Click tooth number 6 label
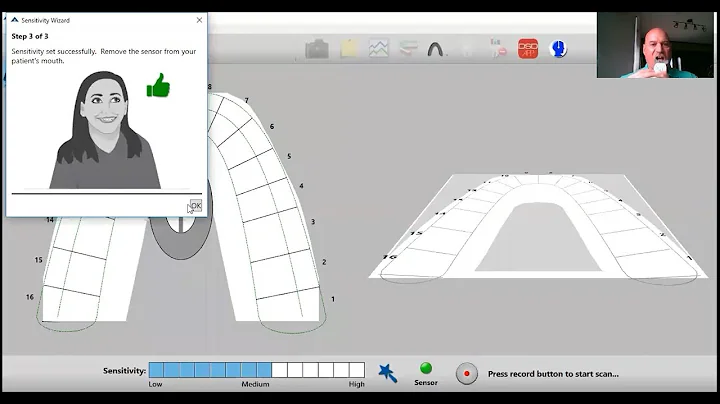 click(x=272, y=126)
